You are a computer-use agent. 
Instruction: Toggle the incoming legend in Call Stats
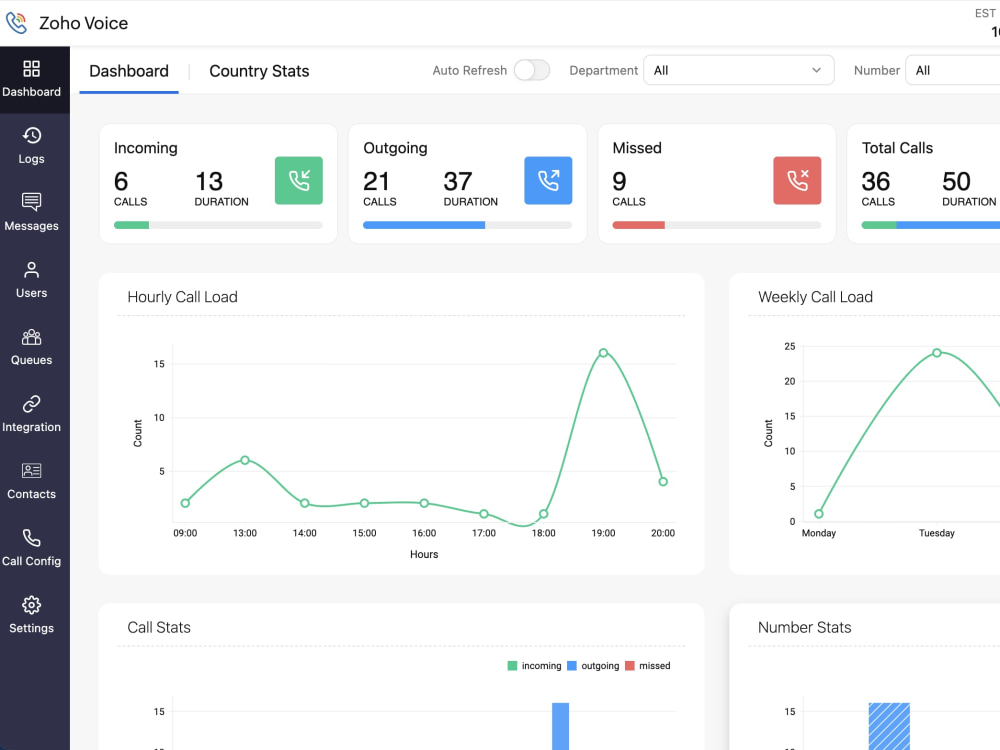[x=534, y=666]
